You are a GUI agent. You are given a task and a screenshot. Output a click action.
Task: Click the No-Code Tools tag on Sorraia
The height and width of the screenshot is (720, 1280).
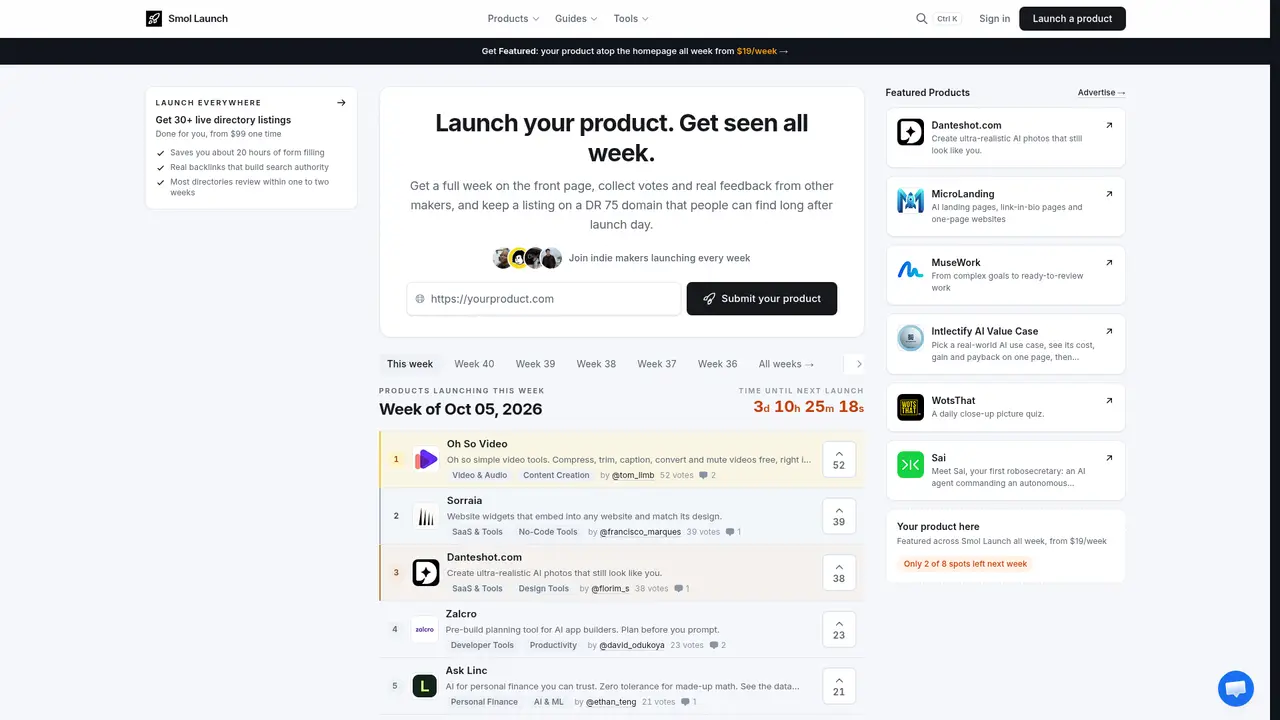click(548, 532)
